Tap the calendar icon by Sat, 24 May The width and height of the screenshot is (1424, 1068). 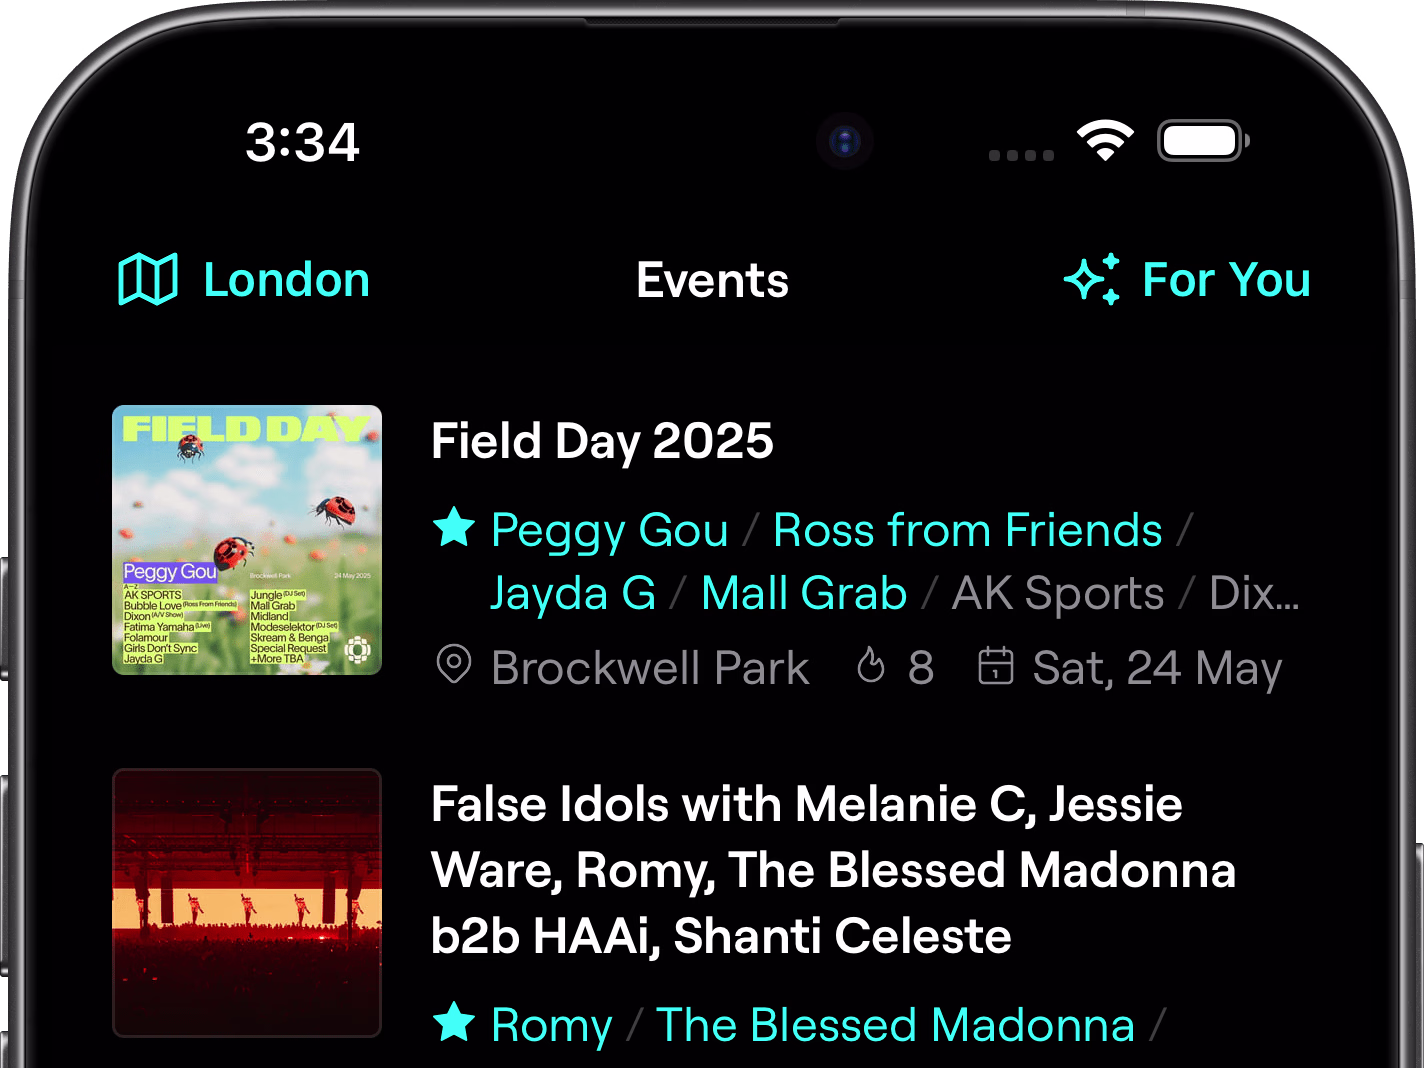point(995,665)
